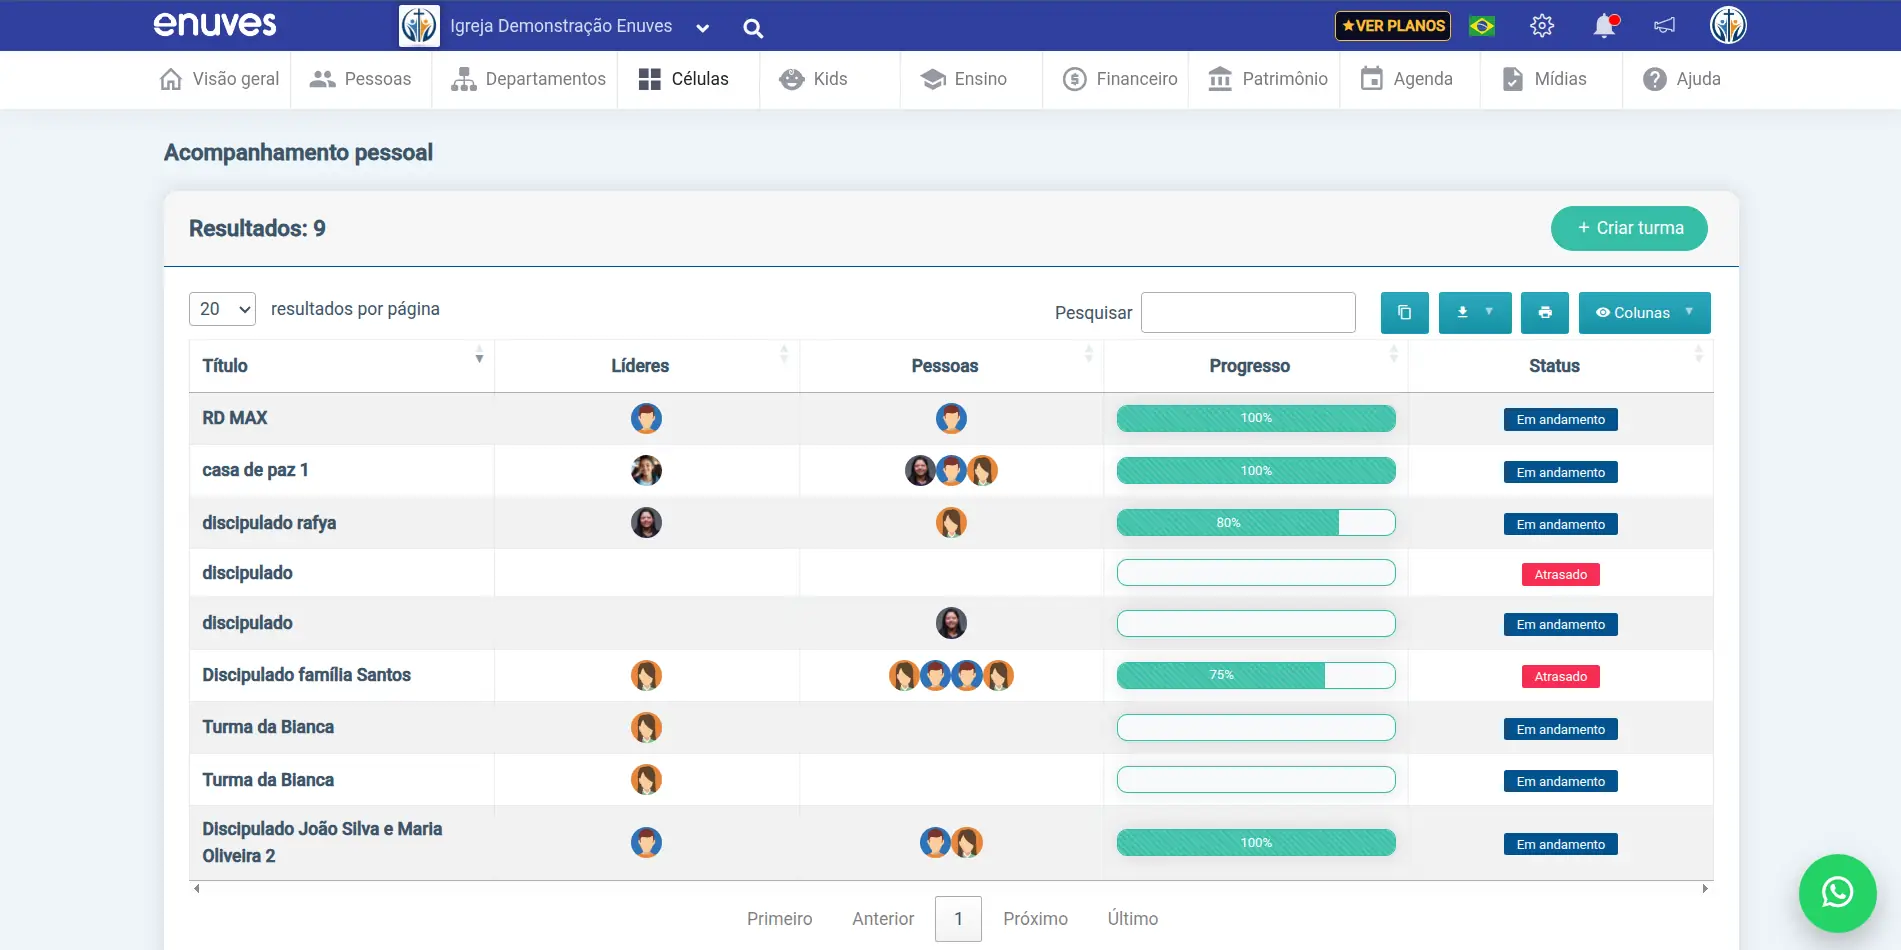The width and height of the screenshot is (1901, 950).
Task: Open the search magnifier icon in header
Action: [753, 28]
